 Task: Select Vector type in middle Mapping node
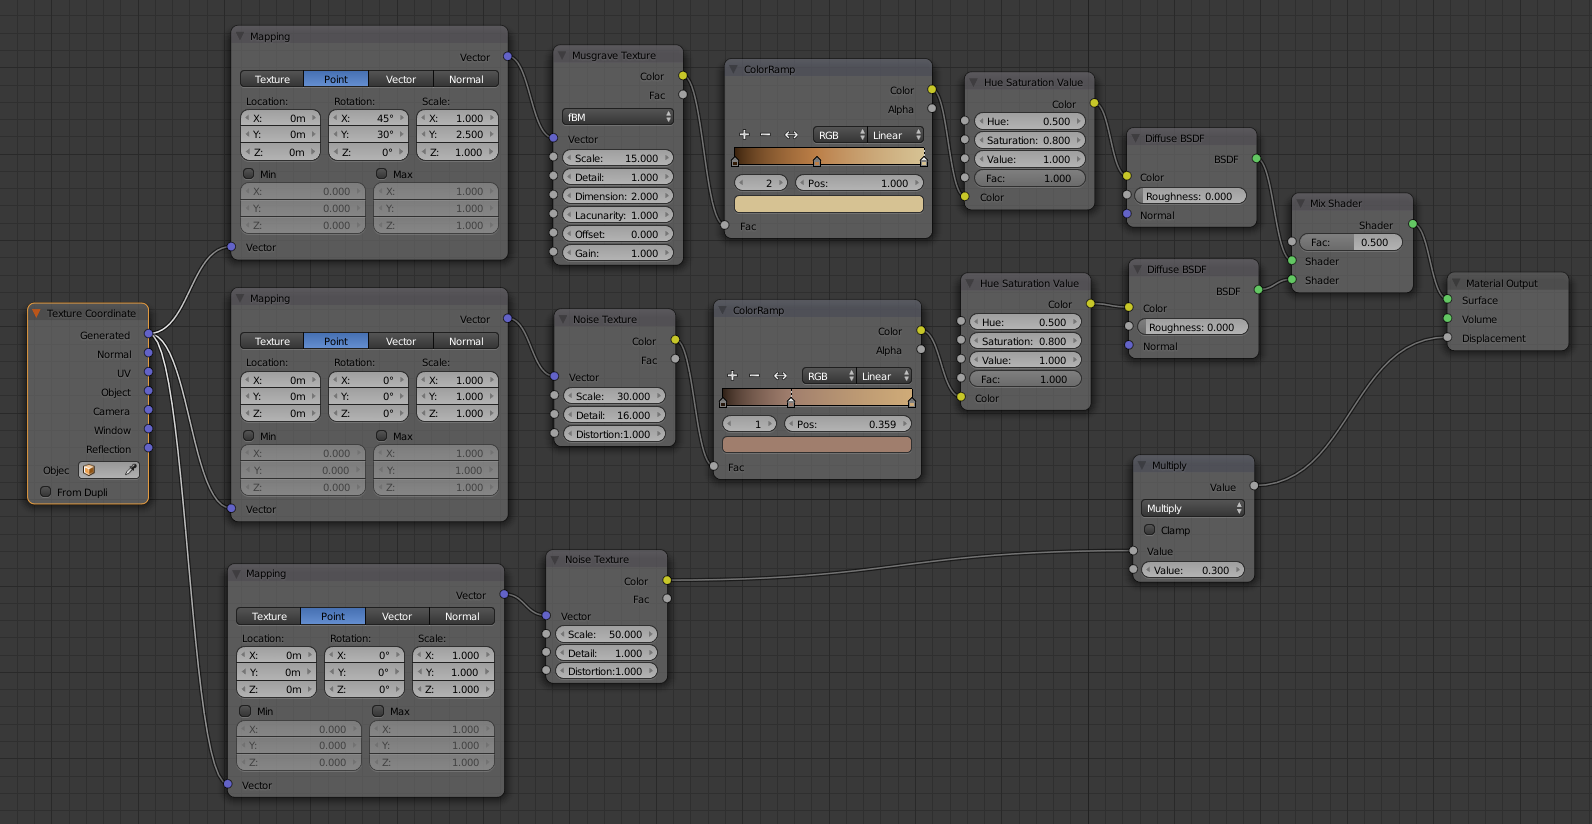click(400, 341)
